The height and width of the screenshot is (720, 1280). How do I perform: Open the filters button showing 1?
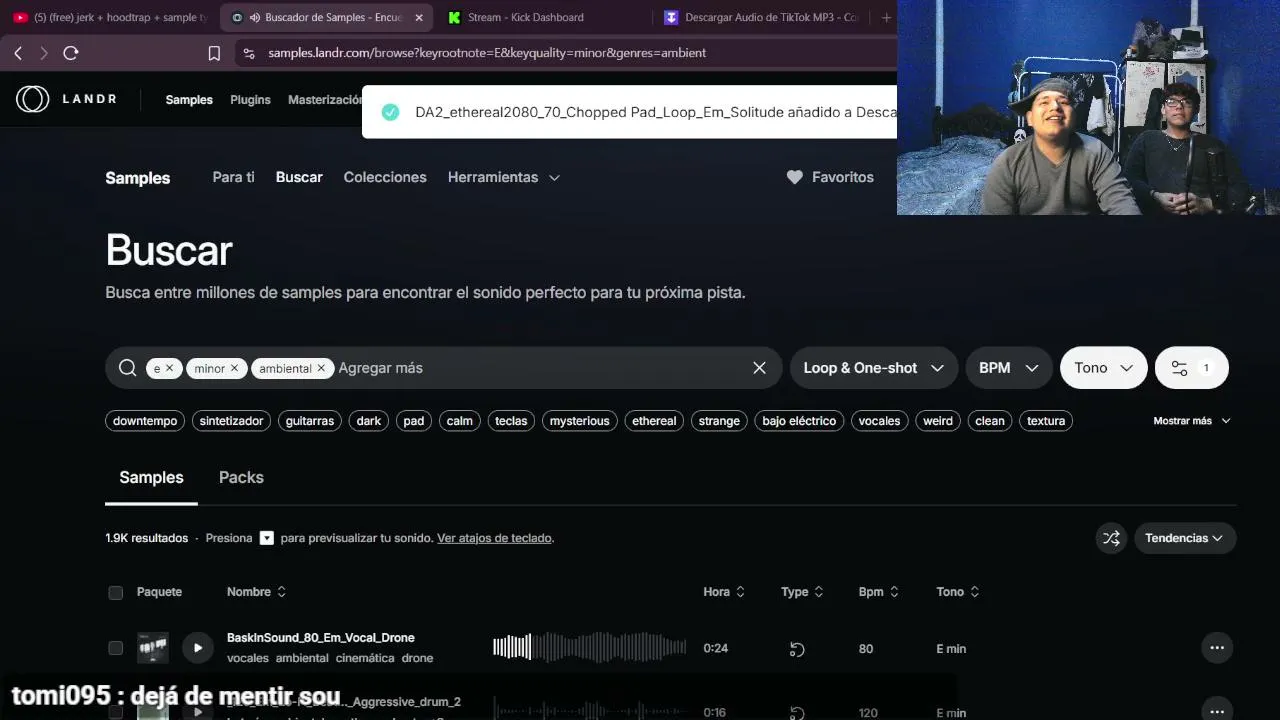pos(1191,368)
